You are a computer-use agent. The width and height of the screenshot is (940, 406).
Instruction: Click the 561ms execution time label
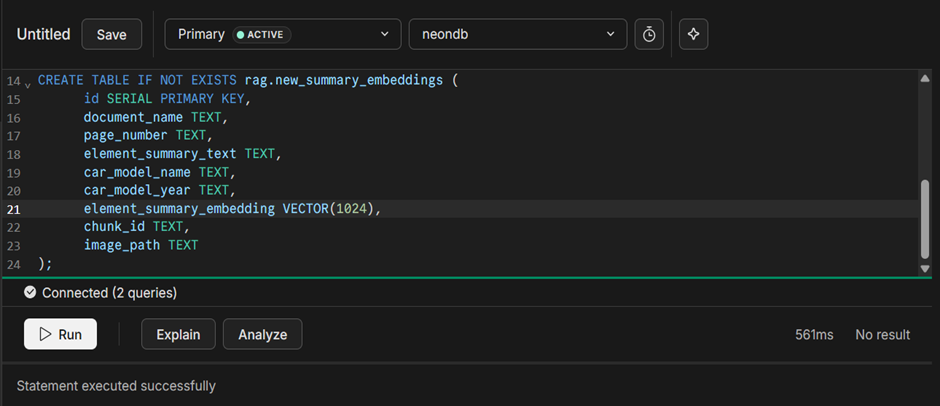[x=814, y=335]
